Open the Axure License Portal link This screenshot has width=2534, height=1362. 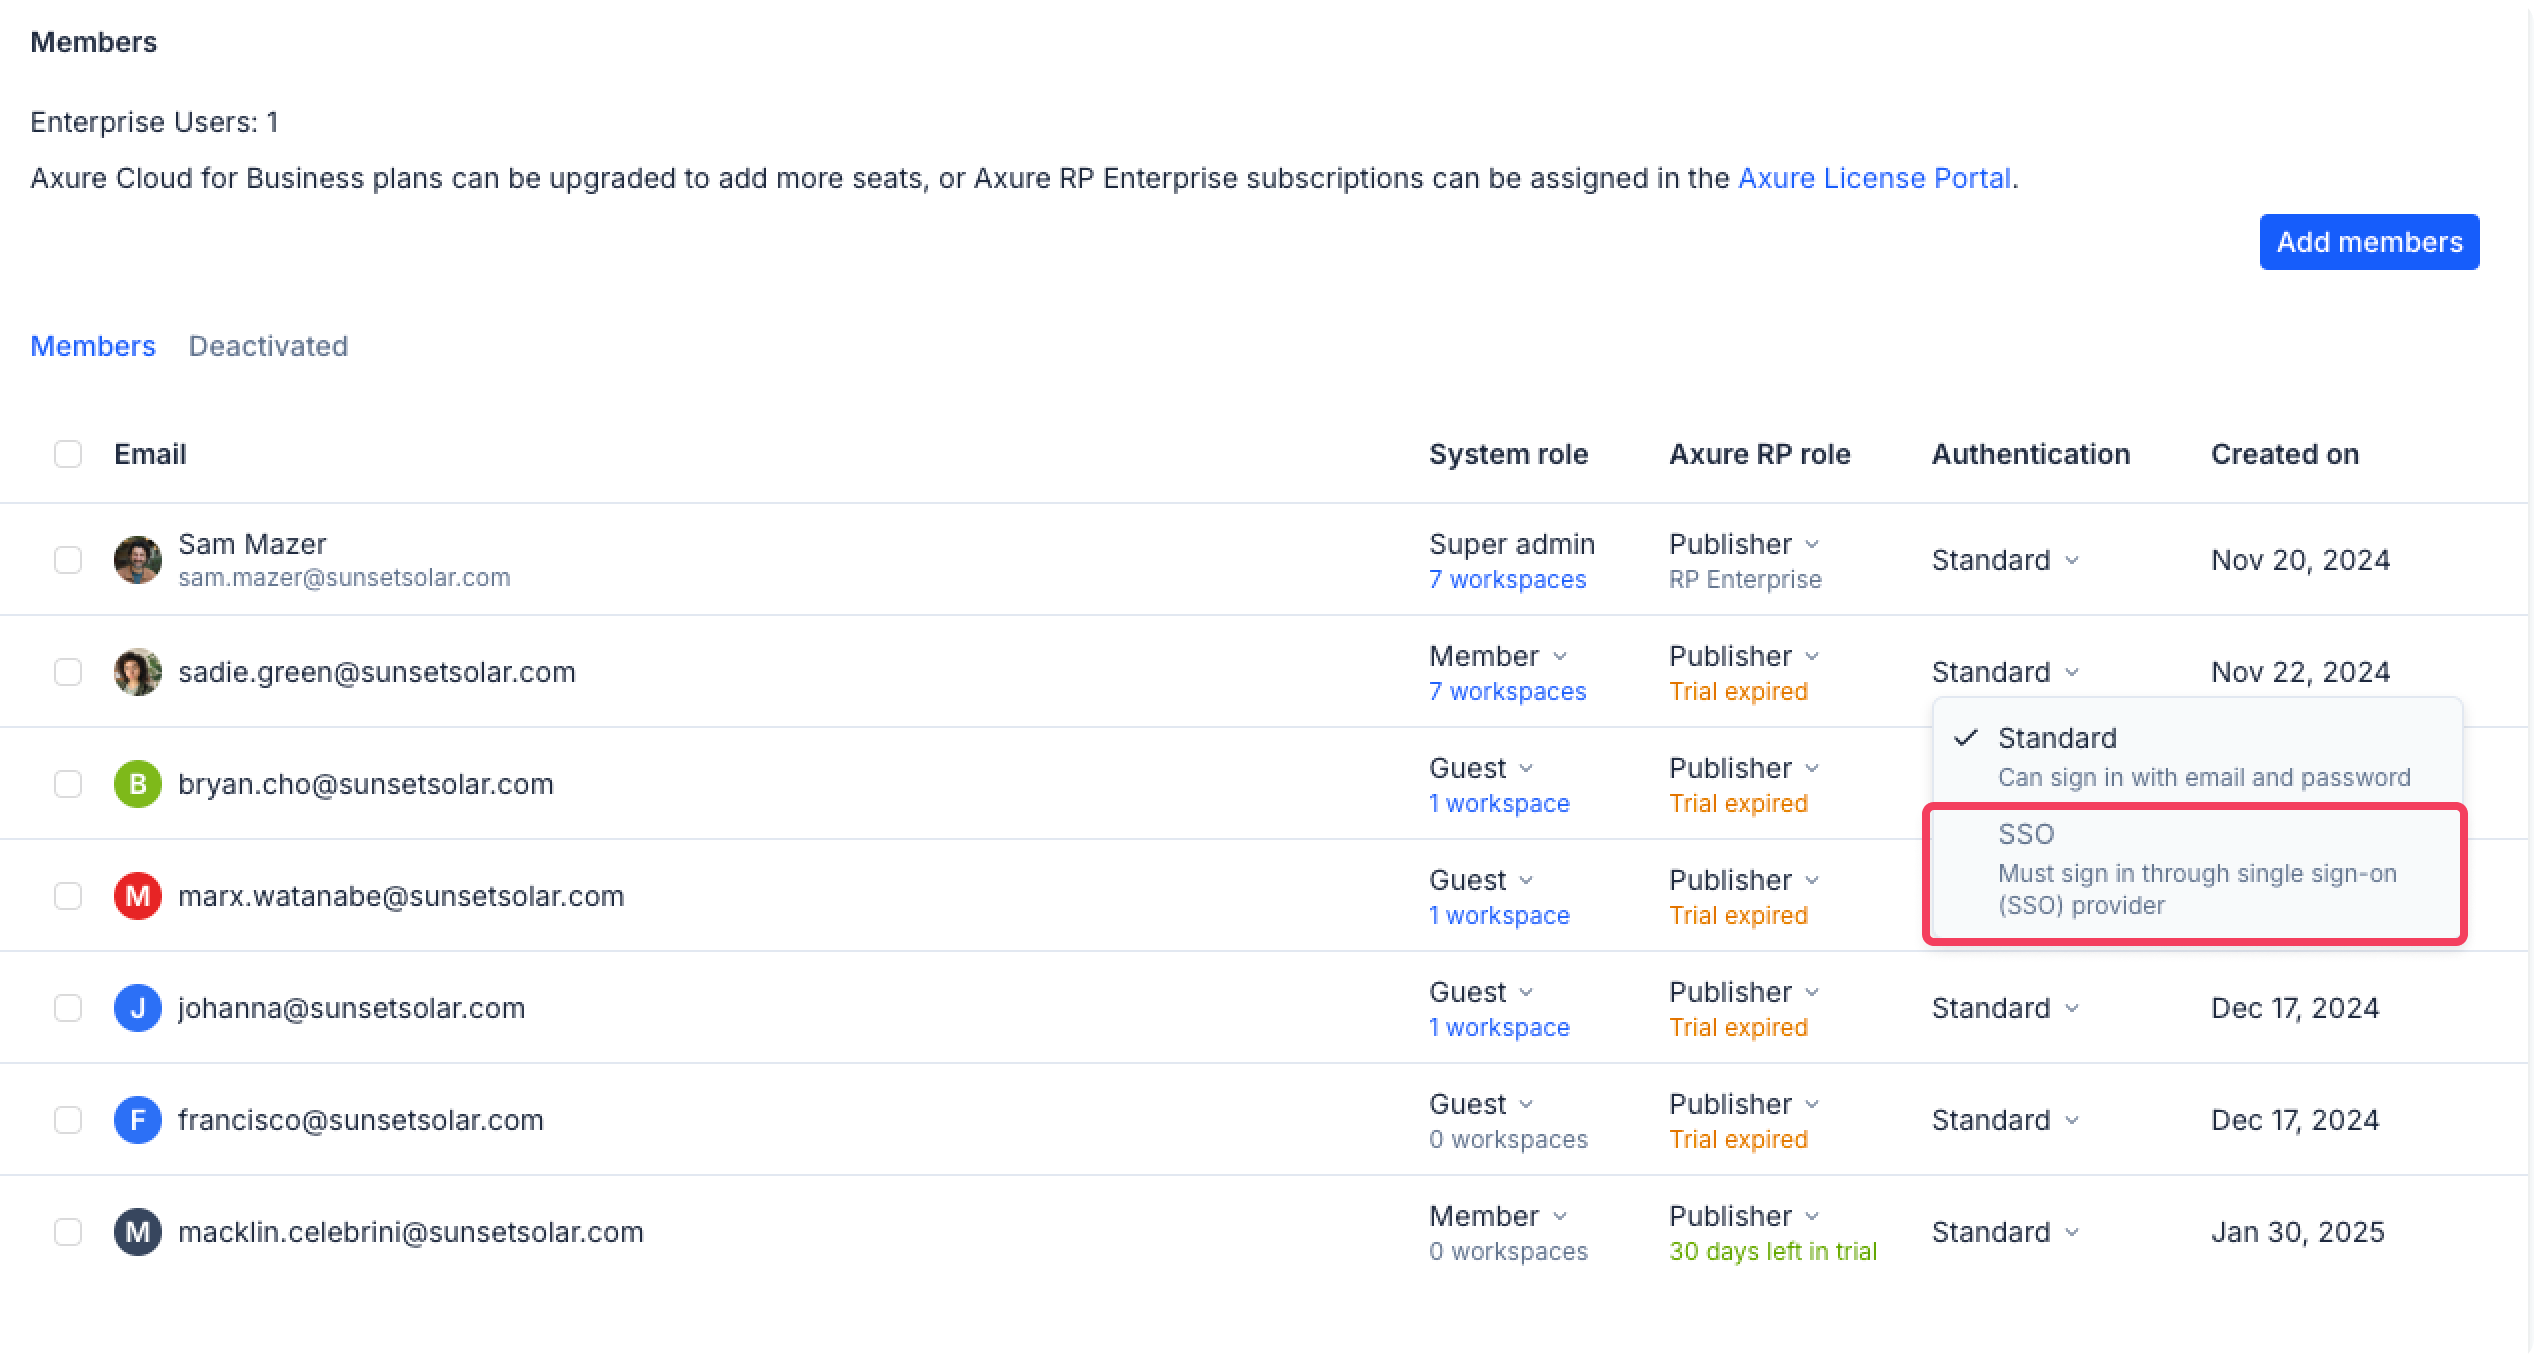1874,178
